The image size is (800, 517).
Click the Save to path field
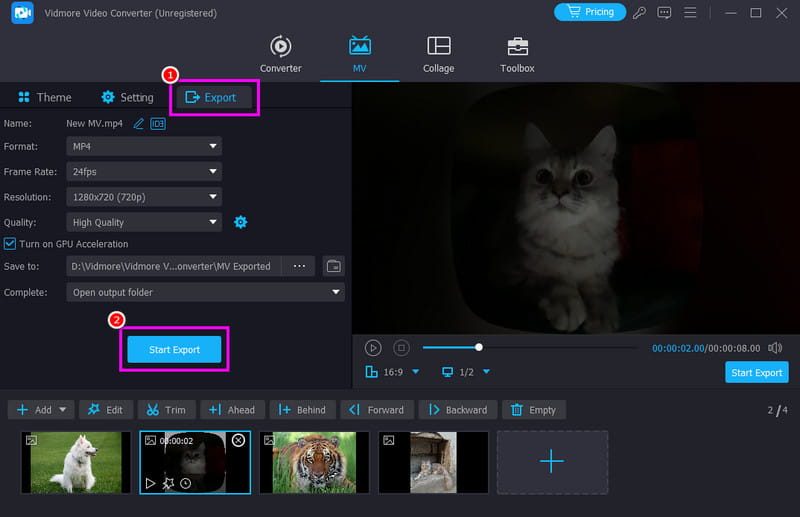tap(173, 266)
